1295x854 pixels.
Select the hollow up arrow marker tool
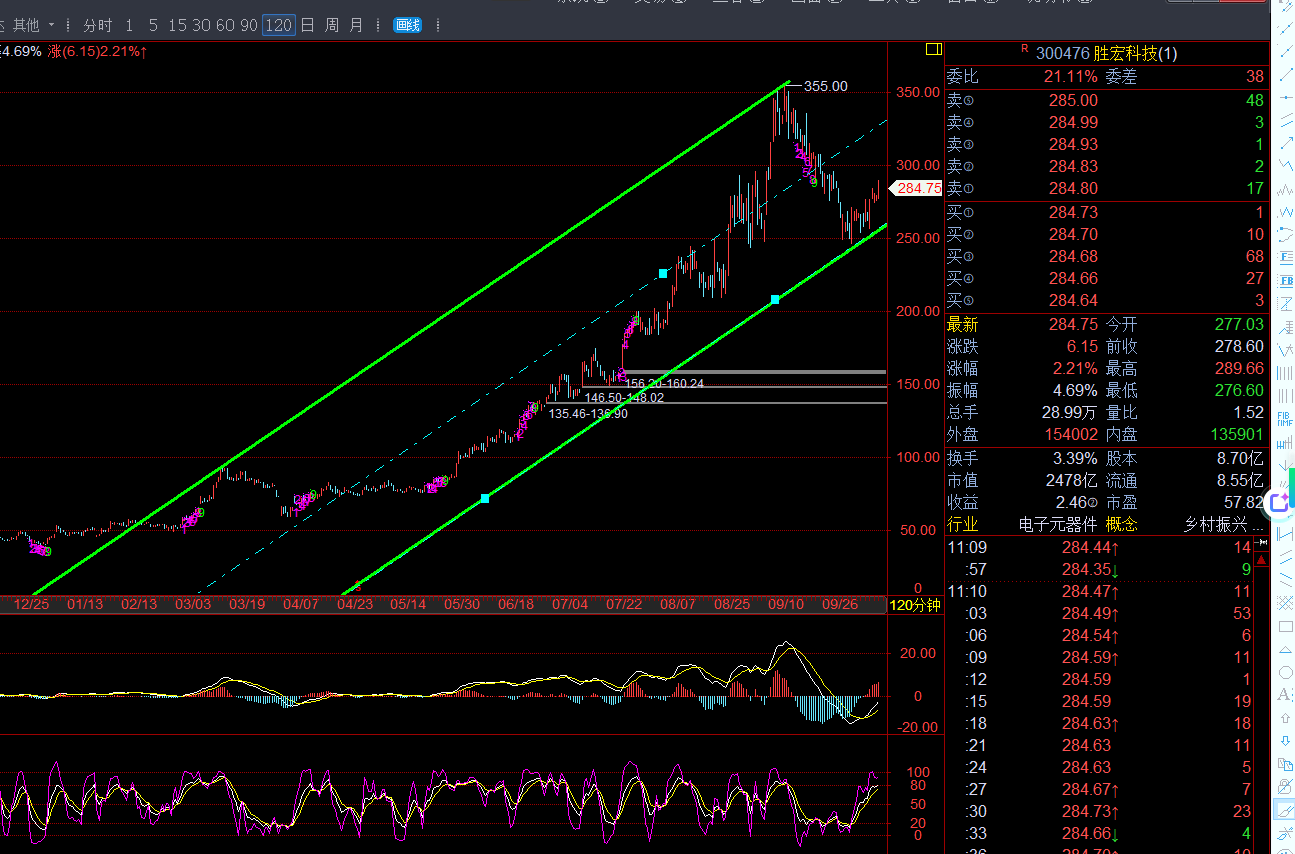click(1285, 718)
